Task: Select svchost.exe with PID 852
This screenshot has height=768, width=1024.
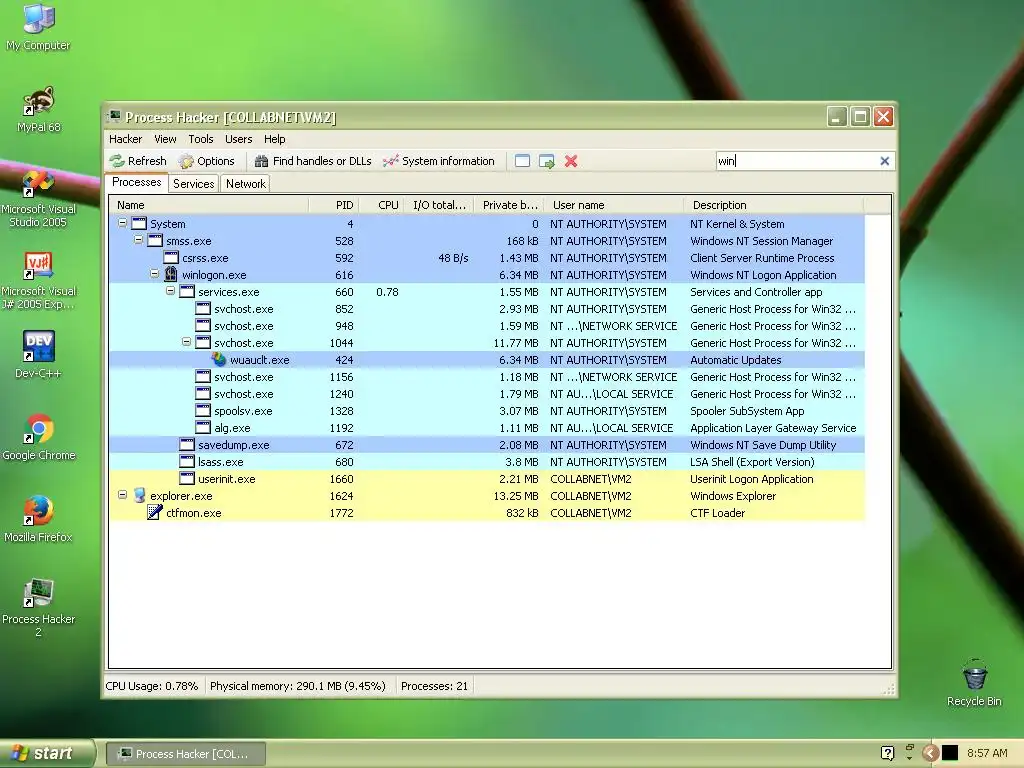Action: [x=487, y=309]
